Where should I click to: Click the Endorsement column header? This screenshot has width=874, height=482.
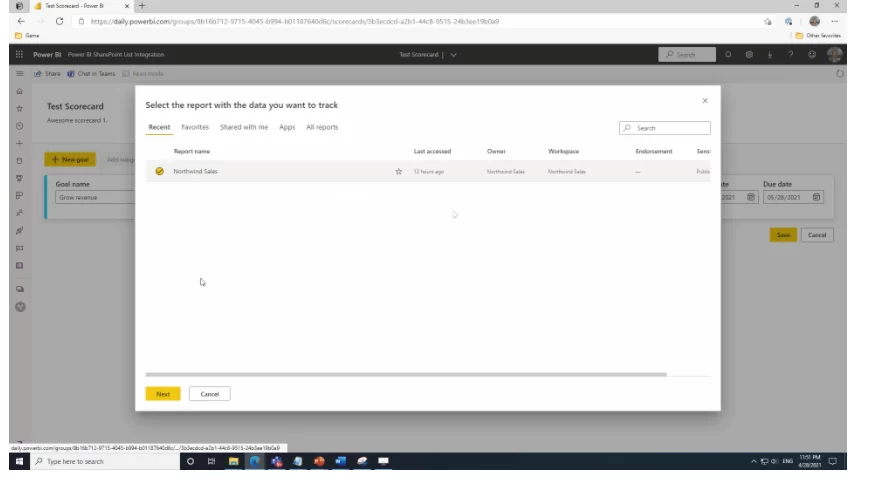pos(654,152)
